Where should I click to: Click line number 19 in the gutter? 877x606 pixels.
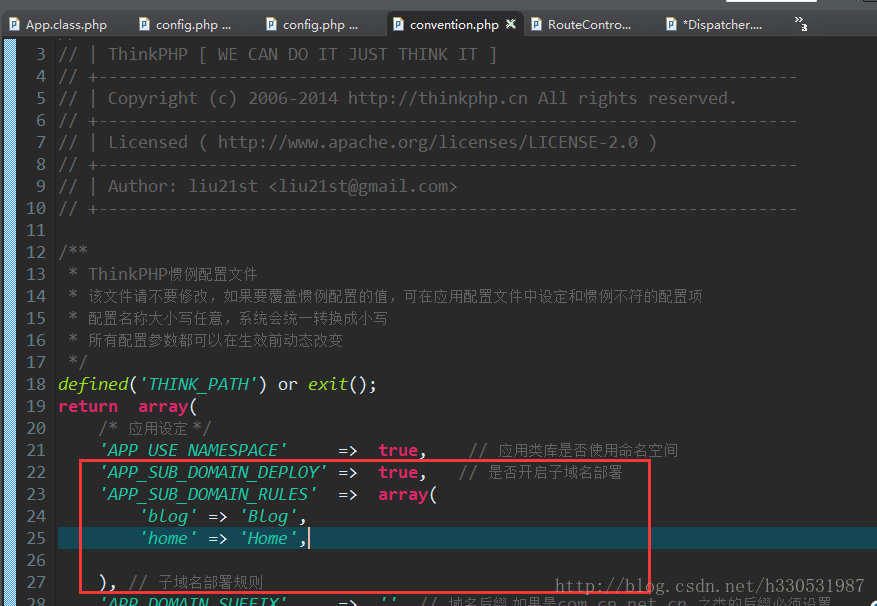tap(36, 406)
